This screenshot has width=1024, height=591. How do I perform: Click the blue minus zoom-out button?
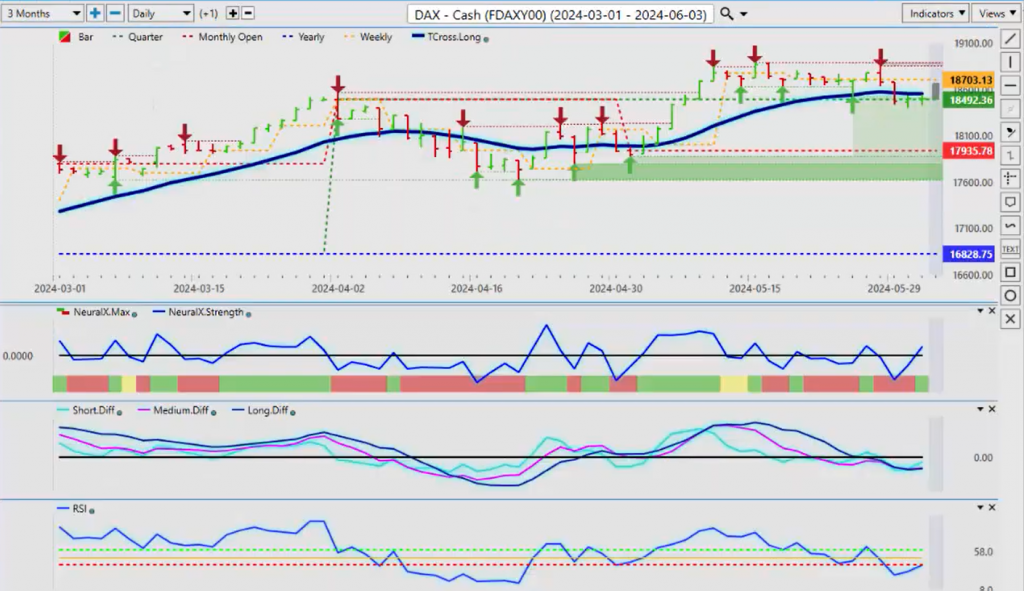(115, 13)
